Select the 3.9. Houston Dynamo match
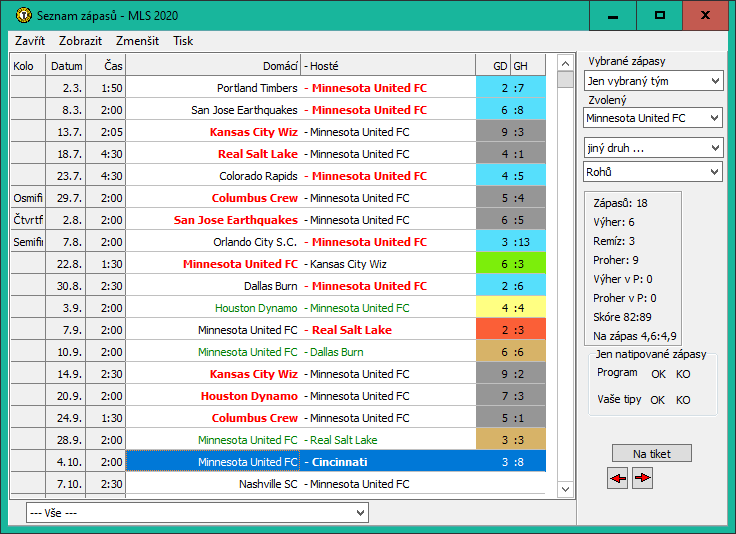 click(x=278, y=308)
